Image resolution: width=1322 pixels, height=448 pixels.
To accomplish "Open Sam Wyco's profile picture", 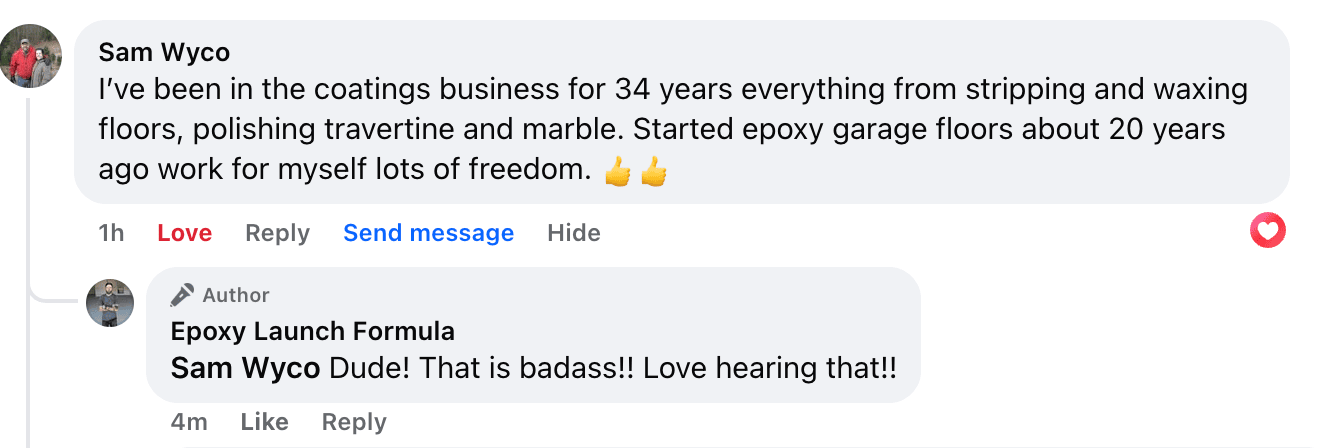I will pos(31,55).
